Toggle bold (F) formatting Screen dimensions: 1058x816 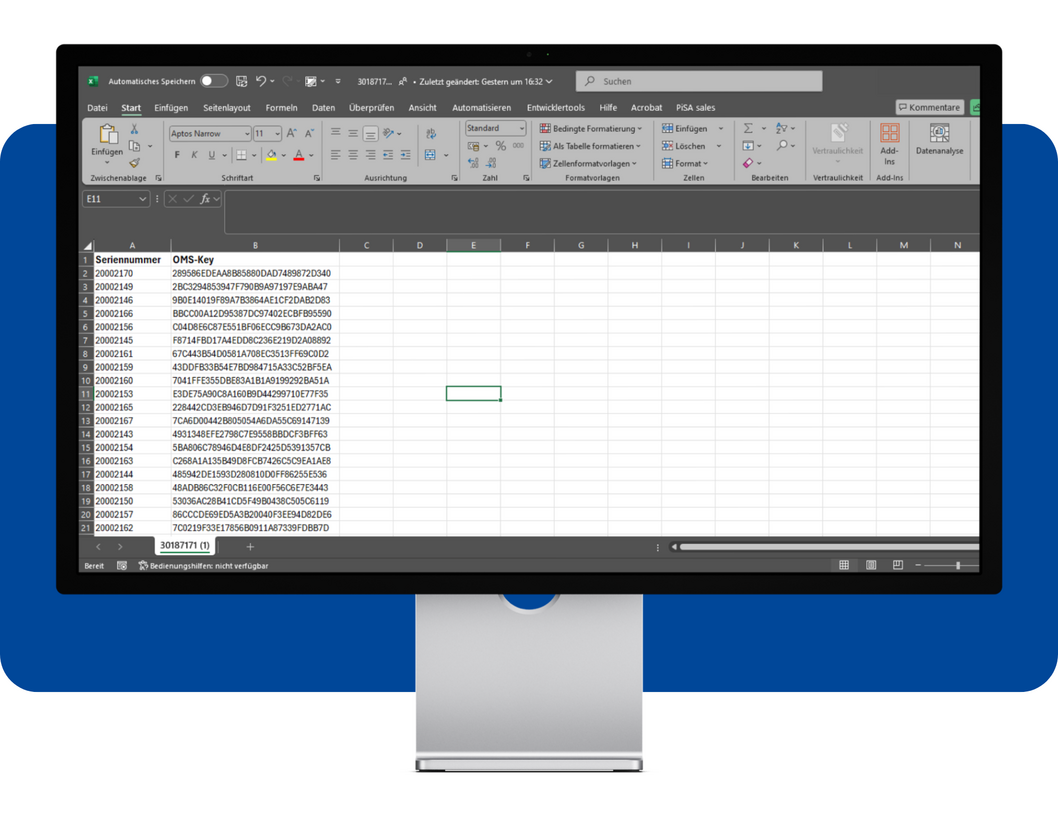(x=177, y=155)
